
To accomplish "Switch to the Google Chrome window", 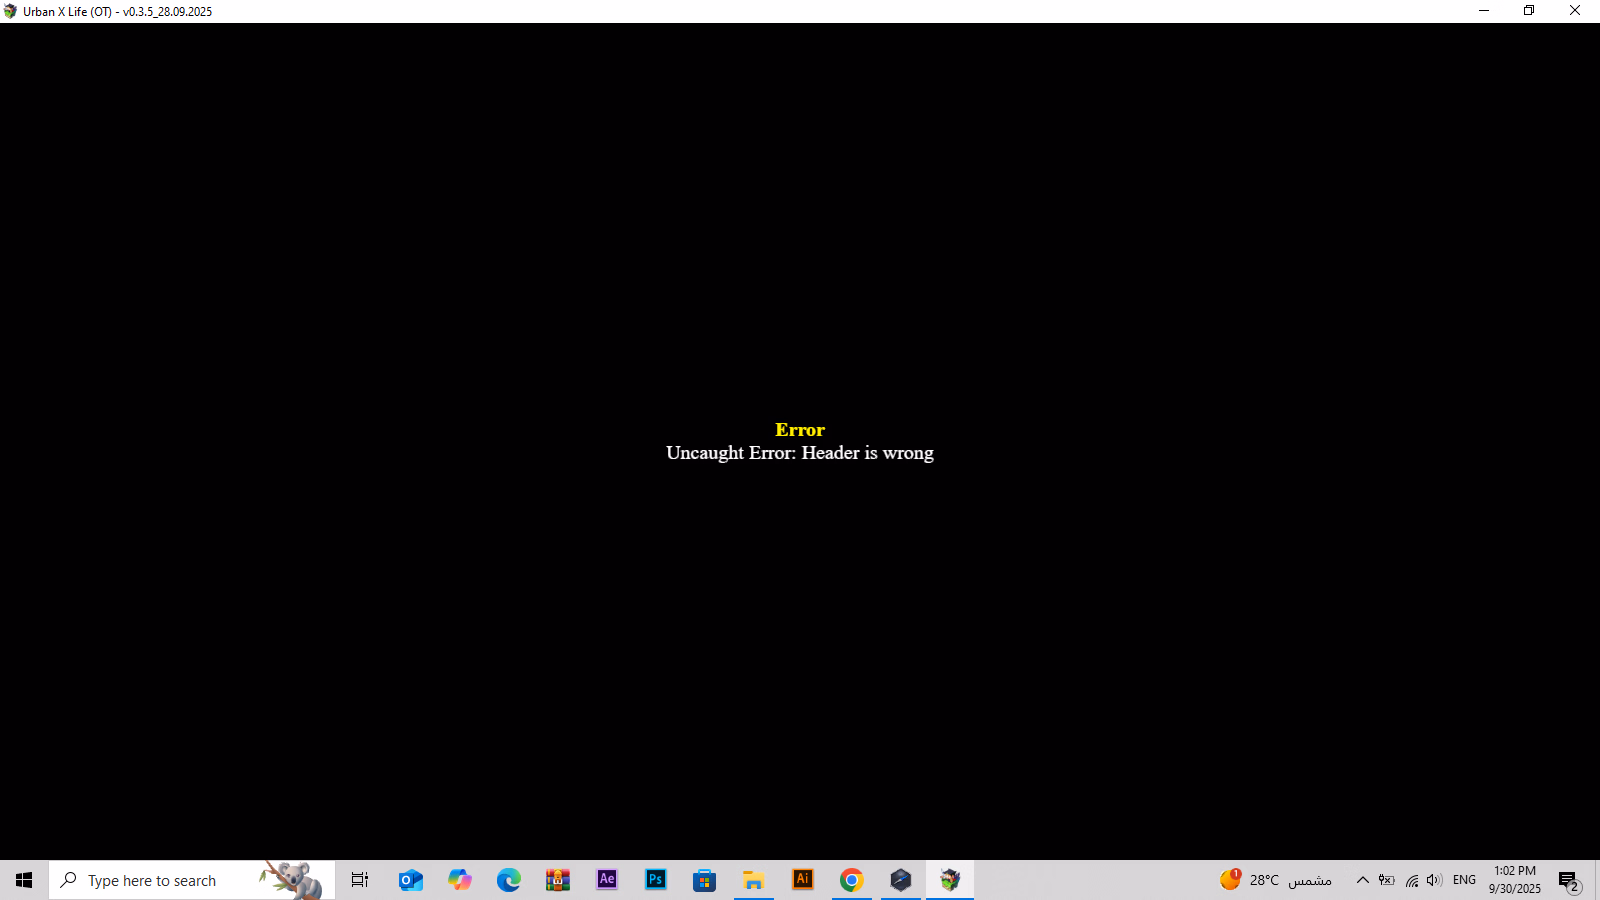I will tap(851, 880).
